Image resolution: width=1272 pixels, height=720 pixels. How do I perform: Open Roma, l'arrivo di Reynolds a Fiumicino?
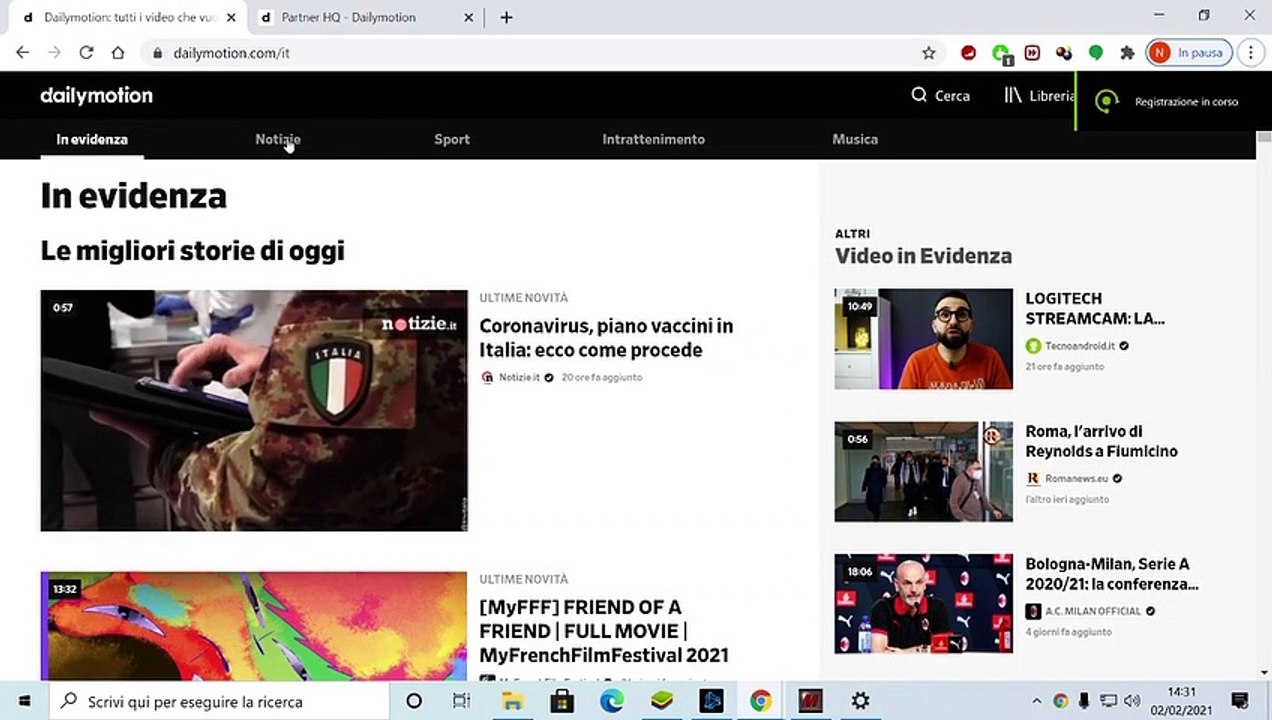coord(1101,441)
